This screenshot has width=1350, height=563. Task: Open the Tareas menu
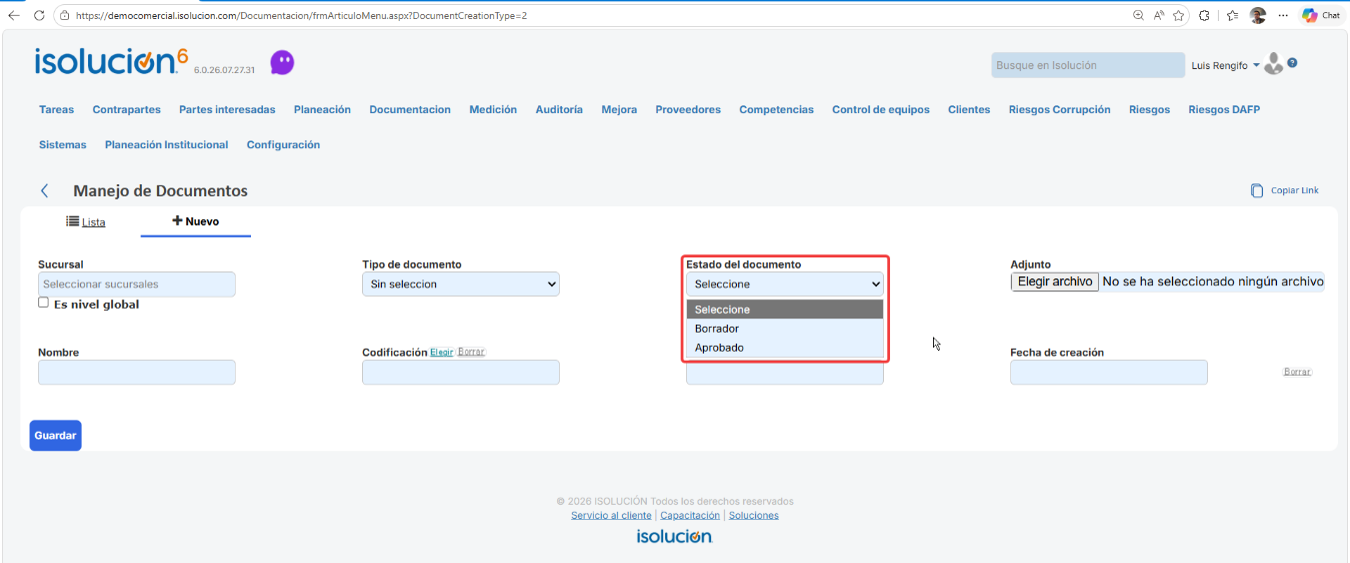tap(56, 110)
